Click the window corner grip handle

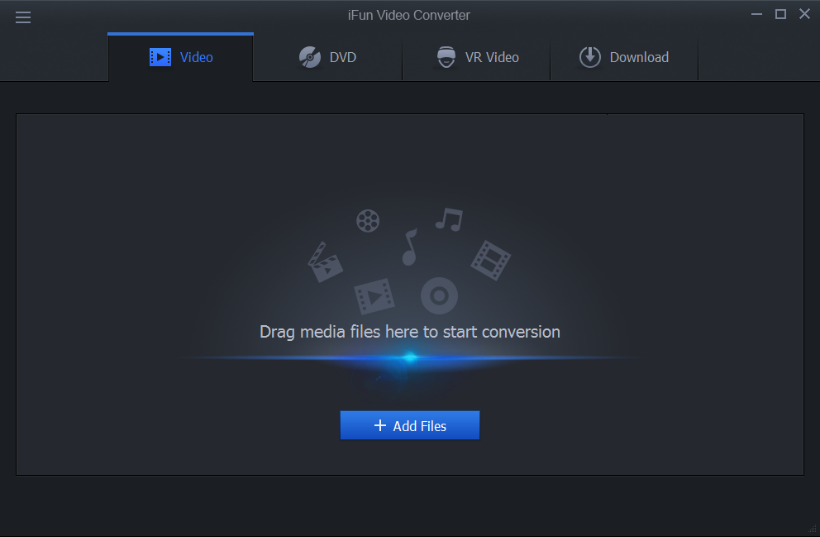(812, 529)
